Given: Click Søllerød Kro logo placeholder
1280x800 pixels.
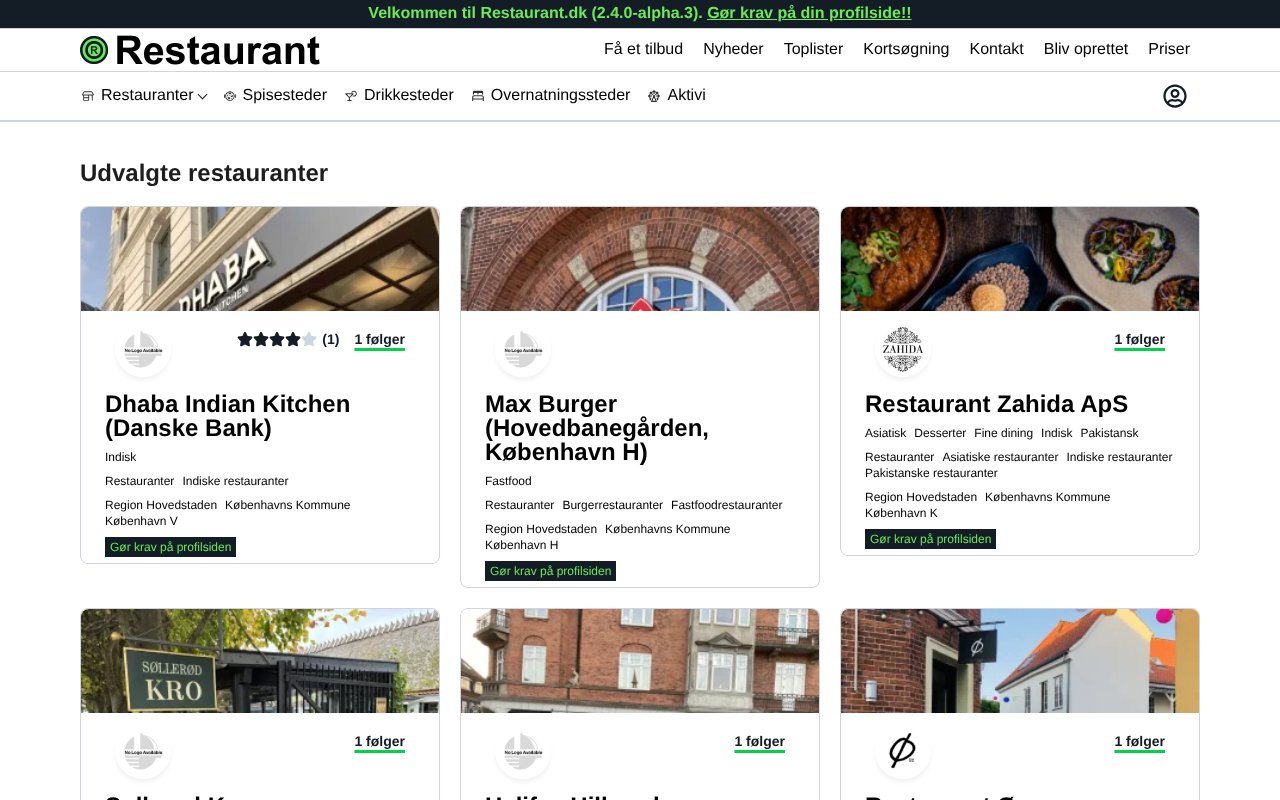Looking at the screenshot, I should pyautogui.click(x=143, y=752).
